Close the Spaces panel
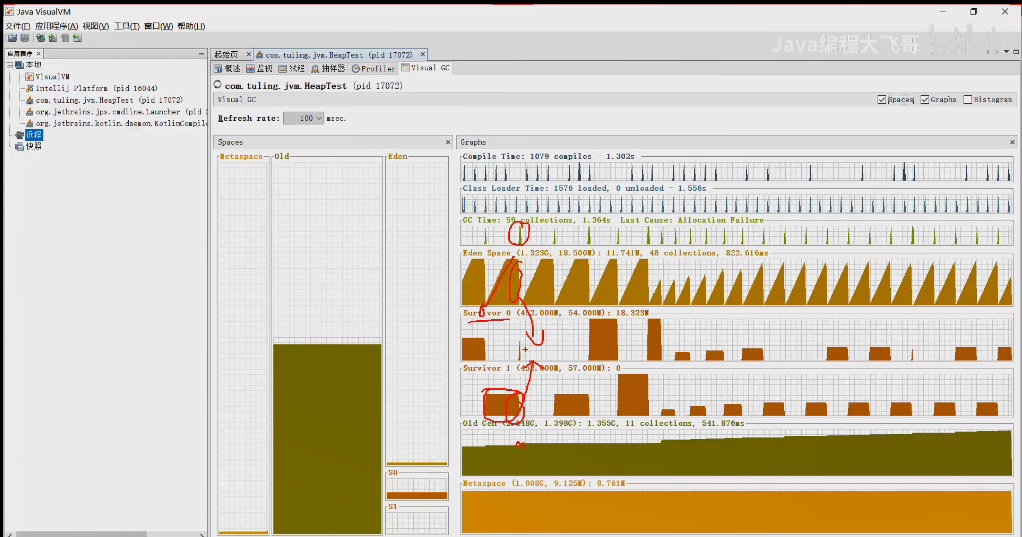Viewport: 1022px width, 537px height. click(x=448, y=142)
